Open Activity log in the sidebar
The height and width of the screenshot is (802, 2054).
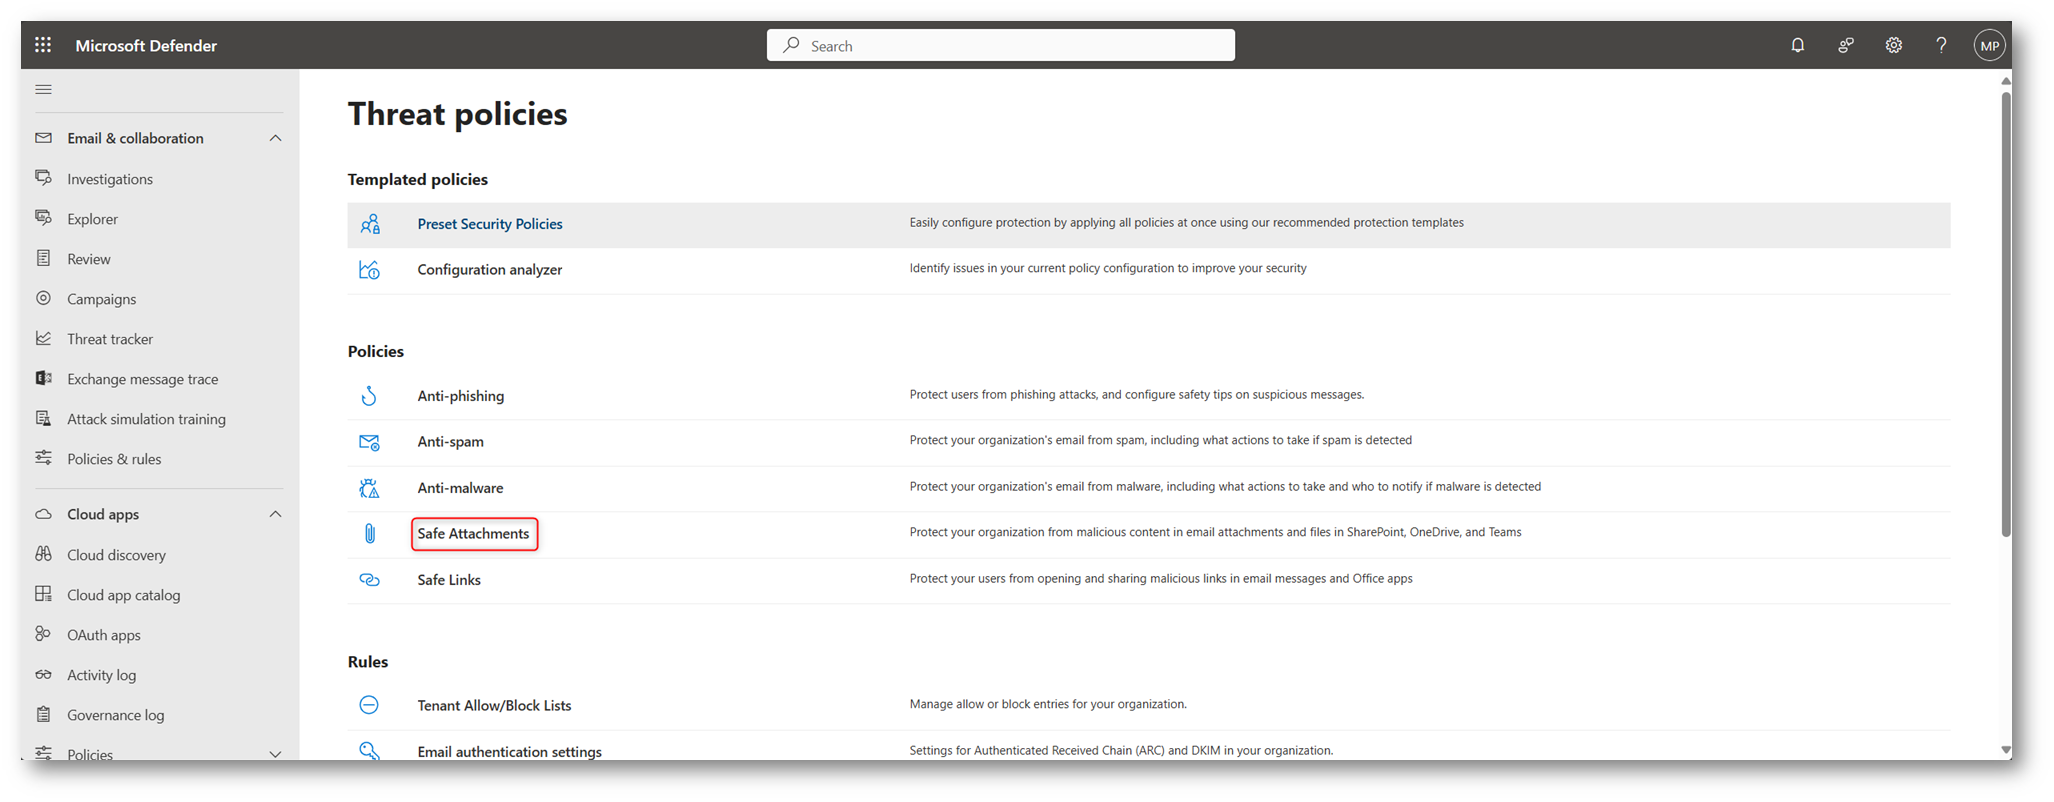[x=101, y=675]
